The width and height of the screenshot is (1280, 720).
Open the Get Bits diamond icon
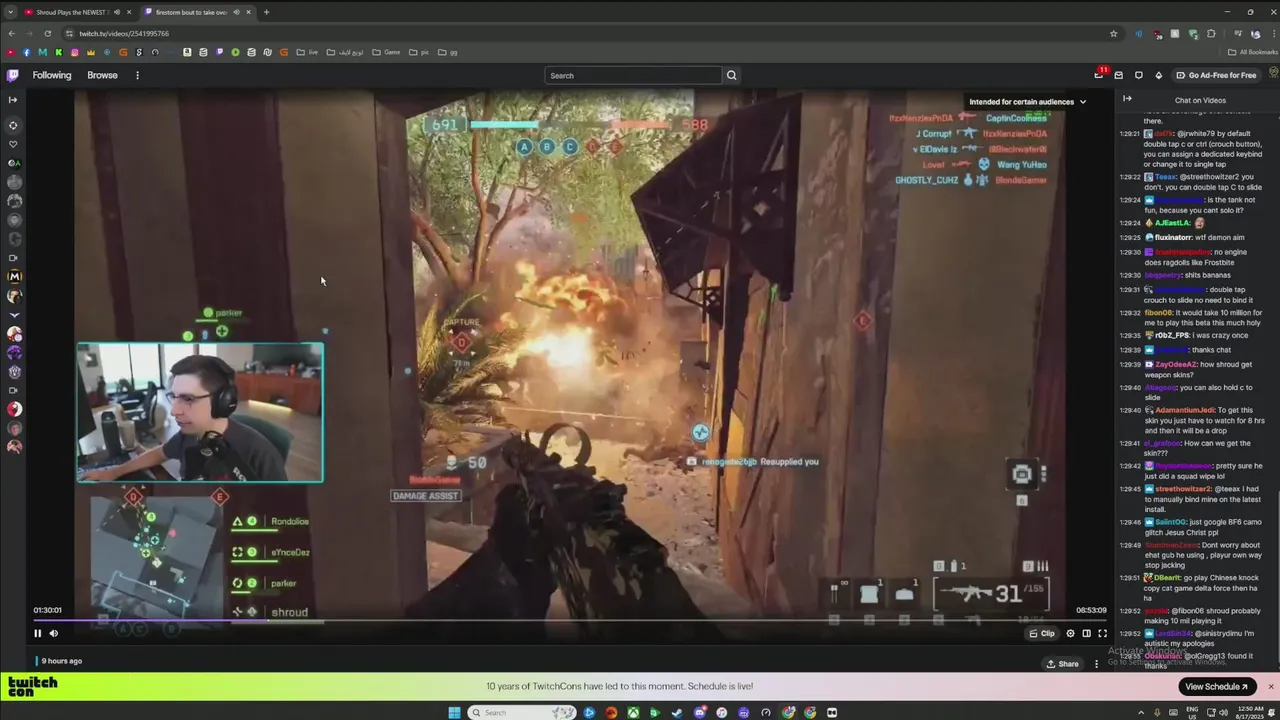[x=1159, y=75]
